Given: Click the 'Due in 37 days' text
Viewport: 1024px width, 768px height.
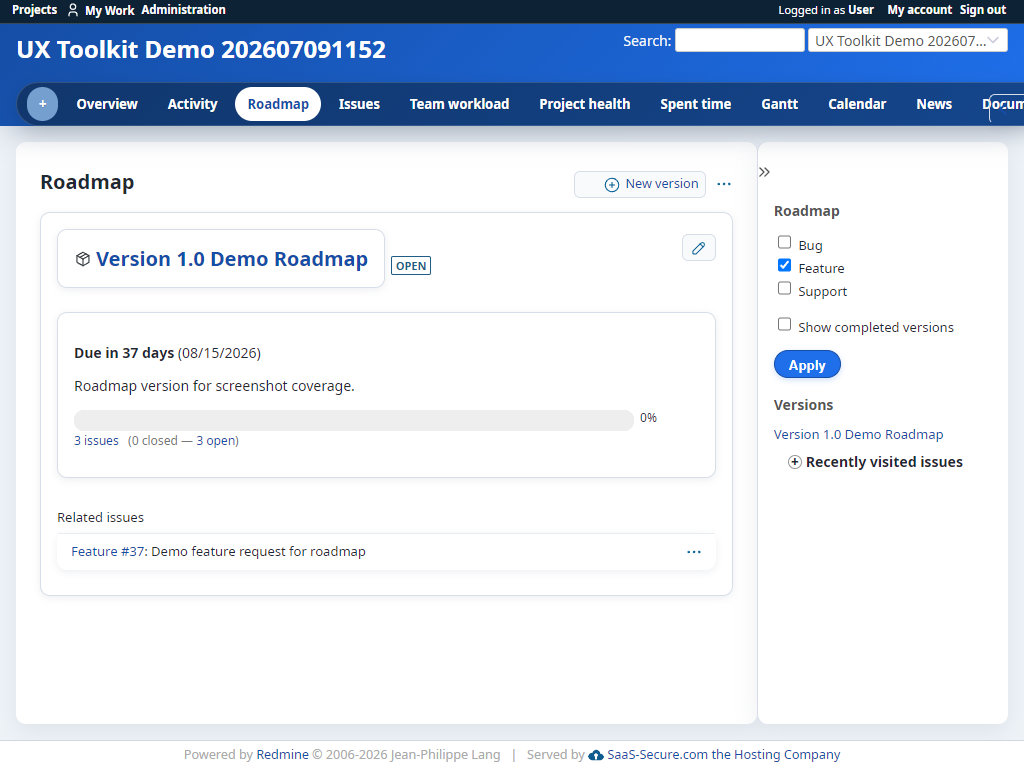Looking at the screenshot, I should (124, 353).
